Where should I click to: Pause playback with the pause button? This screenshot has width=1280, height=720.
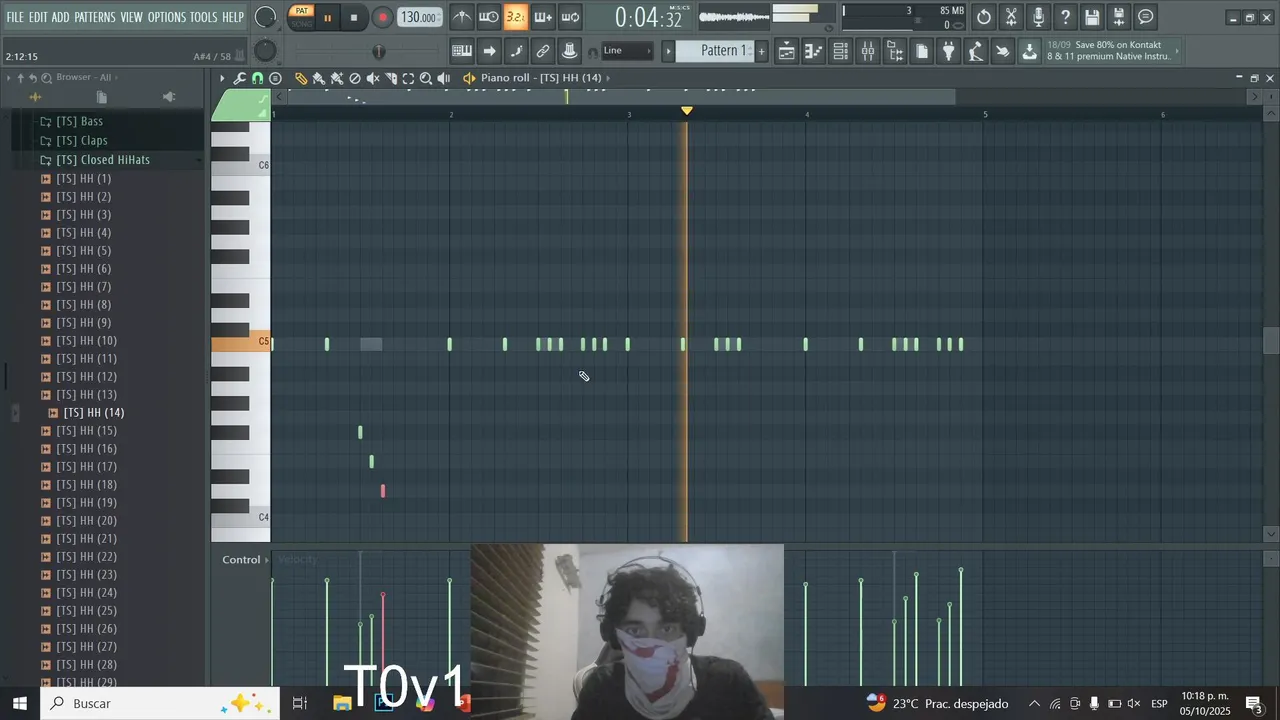tap(327, 17)
